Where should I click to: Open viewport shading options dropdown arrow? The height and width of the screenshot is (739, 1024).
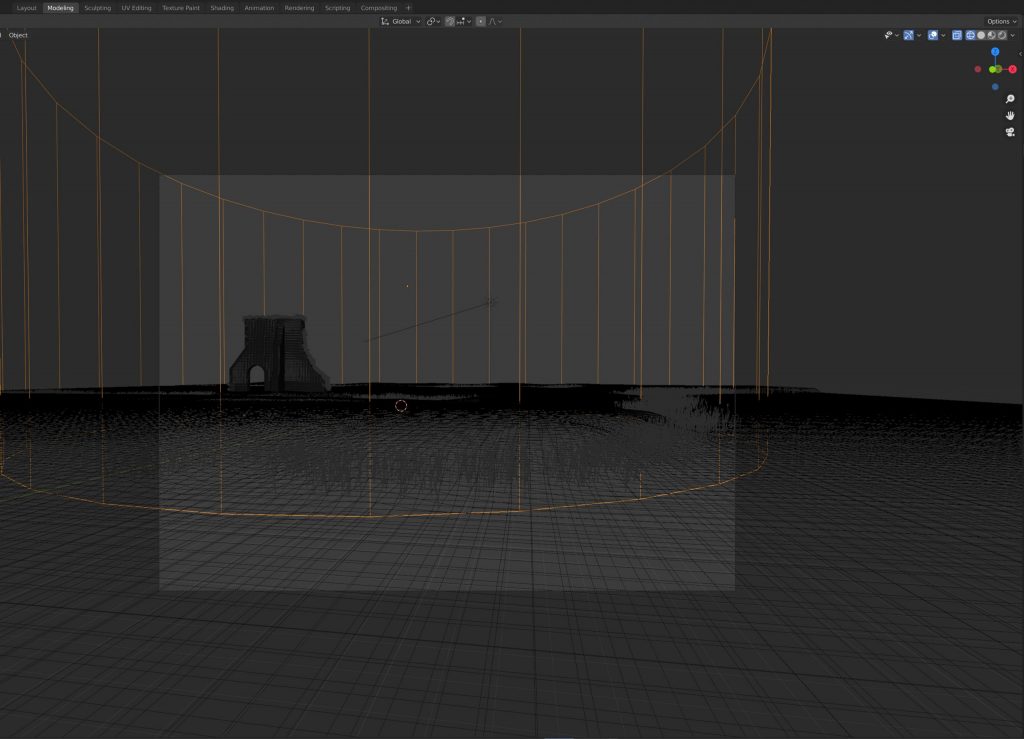(1011, 35)
